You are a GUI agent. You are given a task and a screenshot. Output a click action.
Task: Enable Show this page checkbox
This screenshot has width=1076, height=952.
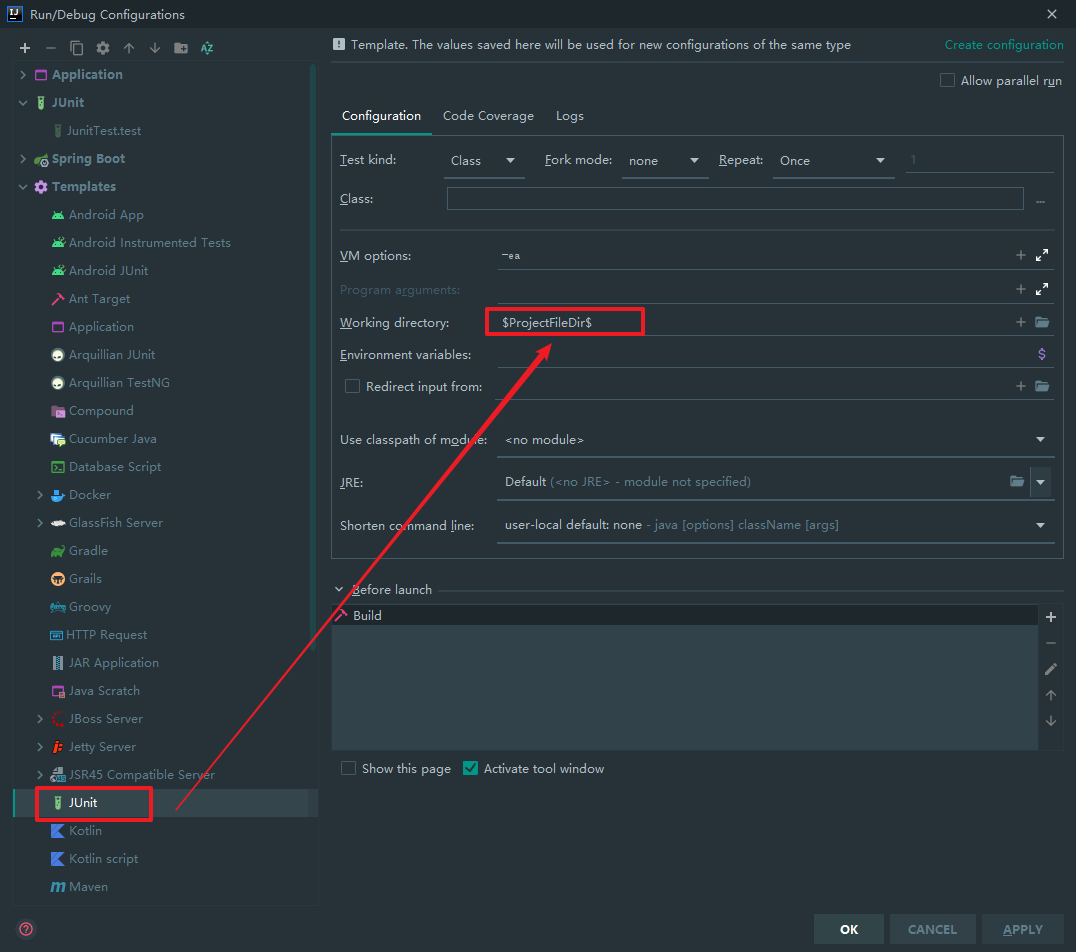[349, 769]
